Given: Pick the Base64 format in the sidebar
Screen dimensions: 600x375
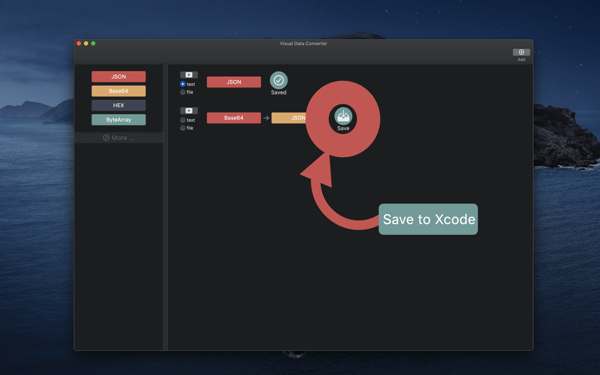Looking at the screenshot, I should pyautogui.click(x=119, y=91).
